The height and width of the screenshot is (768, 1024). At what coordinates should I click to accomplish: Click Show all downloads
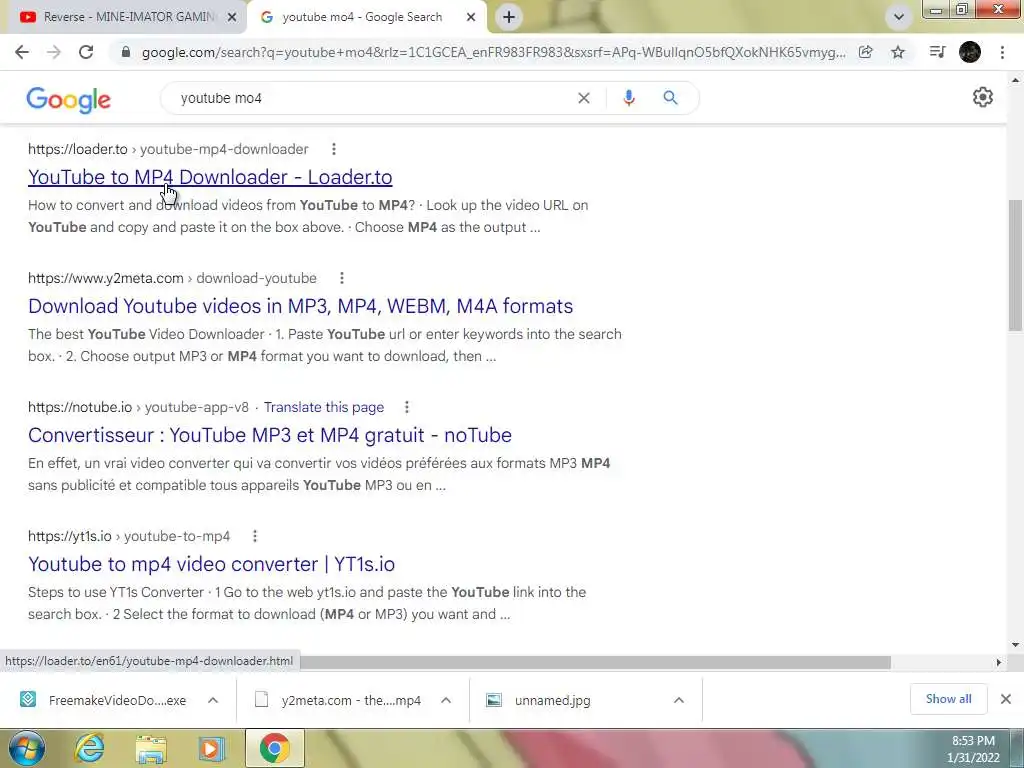point(948,699)
